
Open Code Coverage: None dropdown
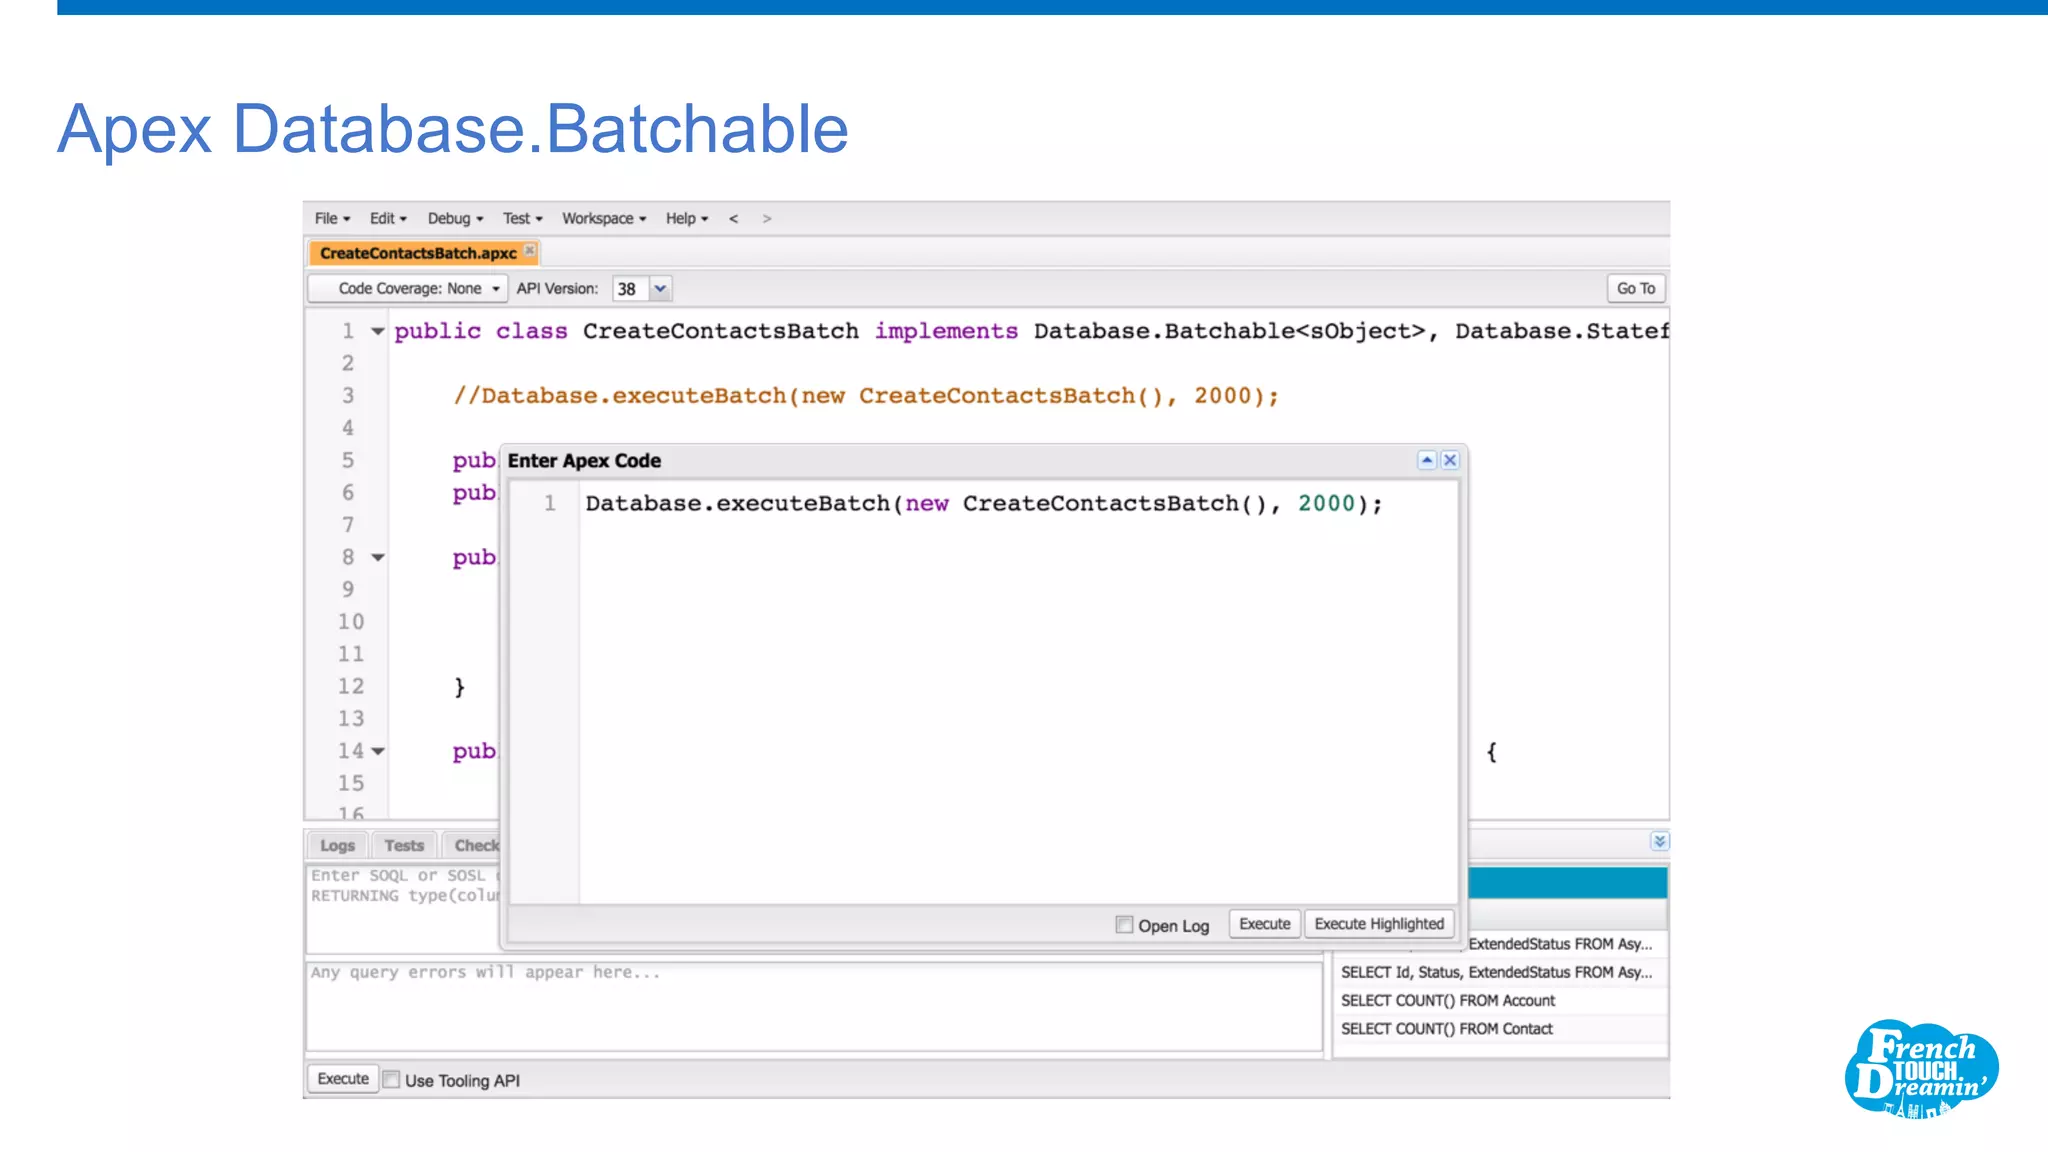coord(408,288)
